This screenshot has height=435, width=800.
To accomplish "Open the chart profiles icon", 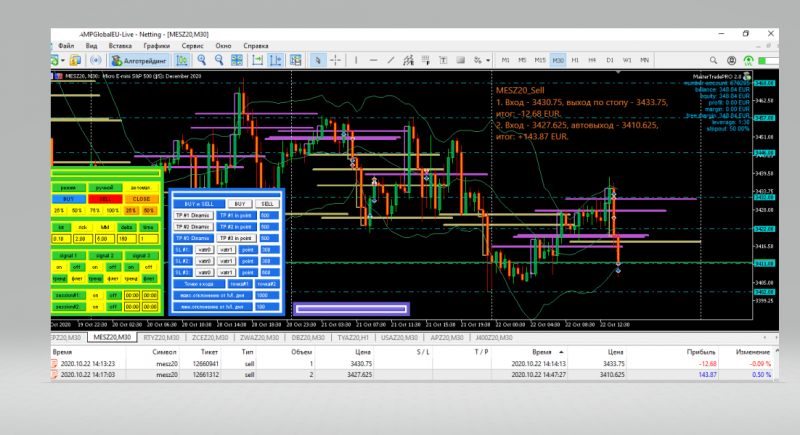I will (76, 61).
